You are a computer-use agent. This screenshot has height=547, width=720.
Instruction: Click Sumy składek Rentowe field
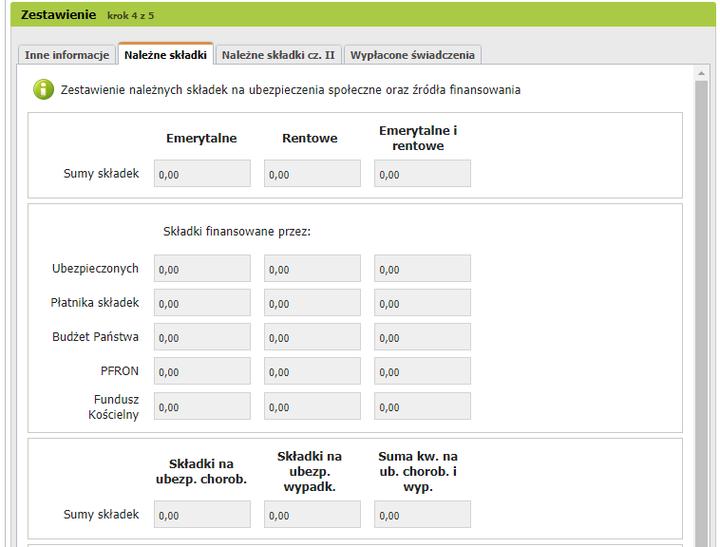click(x=312, y=174)
